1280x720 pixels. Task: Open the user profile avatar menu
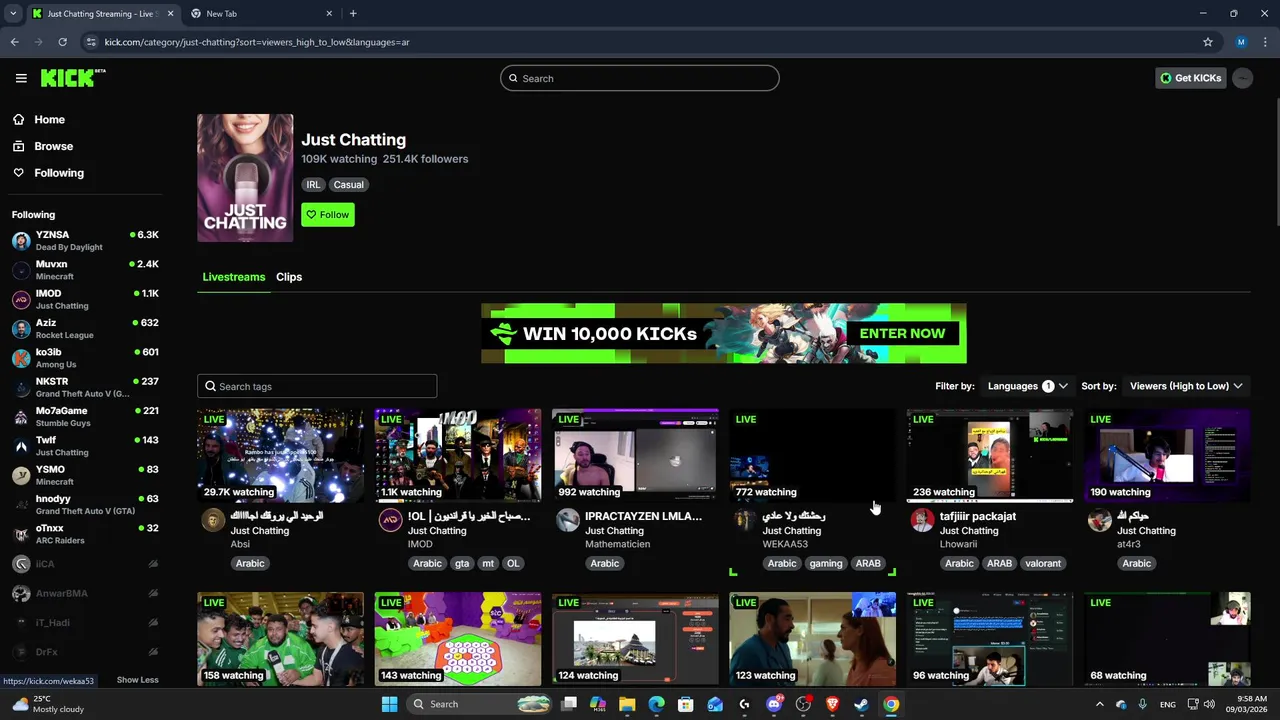(x=1242, y=78)
